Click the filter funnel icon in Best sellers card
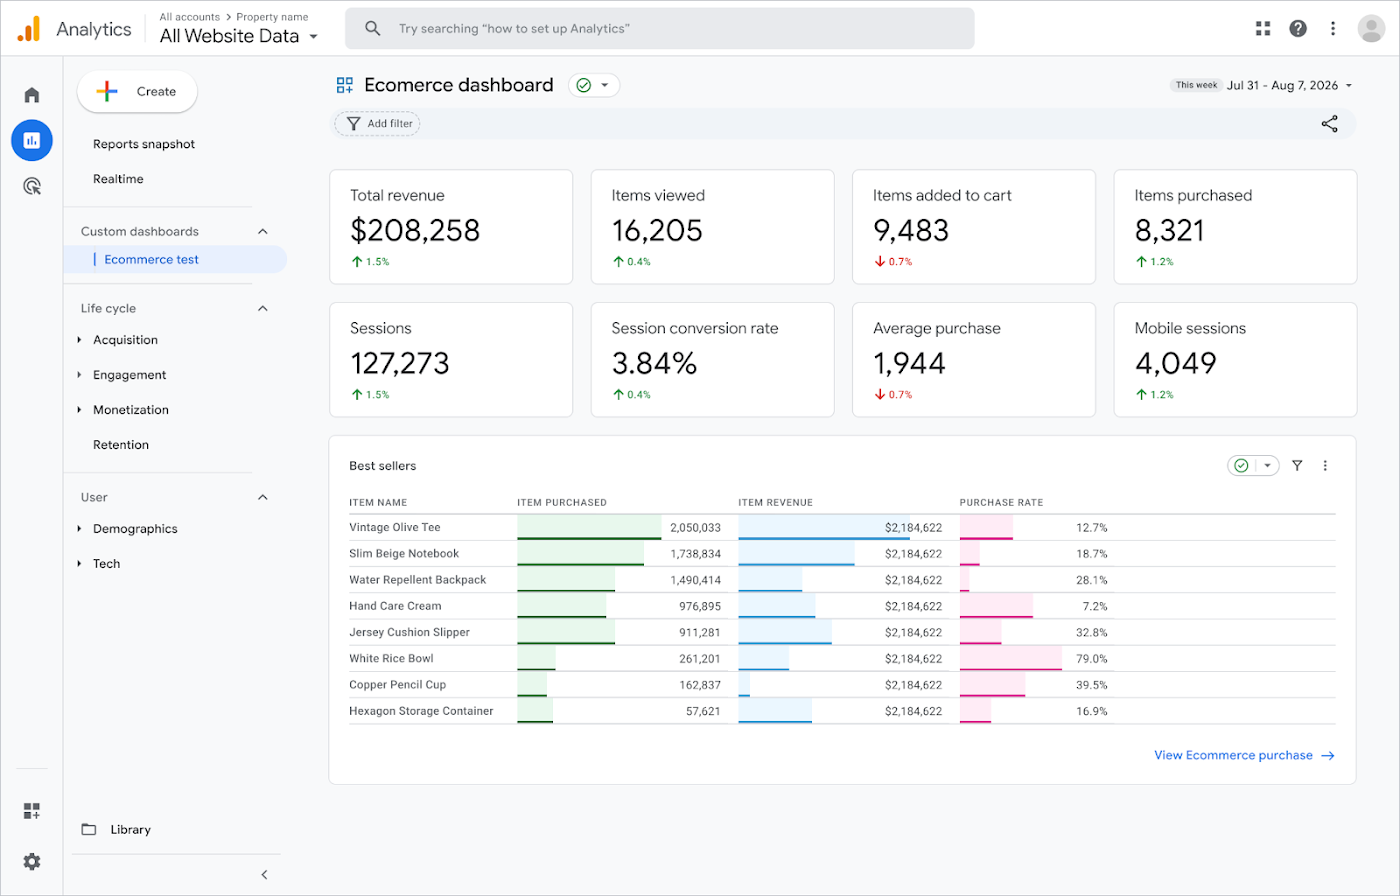The image size is (1400, 896). (x=1297, y=465)
